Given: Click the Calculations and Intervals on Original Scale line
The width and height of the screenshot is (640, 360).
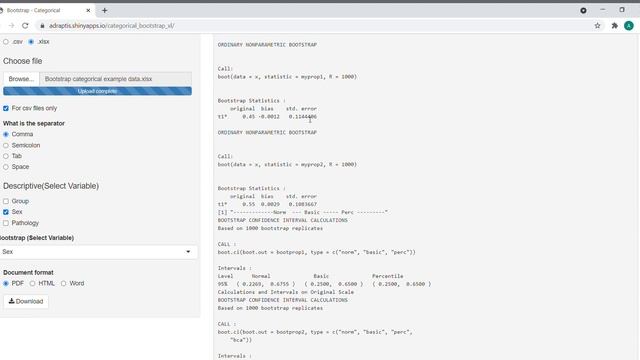Looking at the screenshot, I should click(286, 292).
